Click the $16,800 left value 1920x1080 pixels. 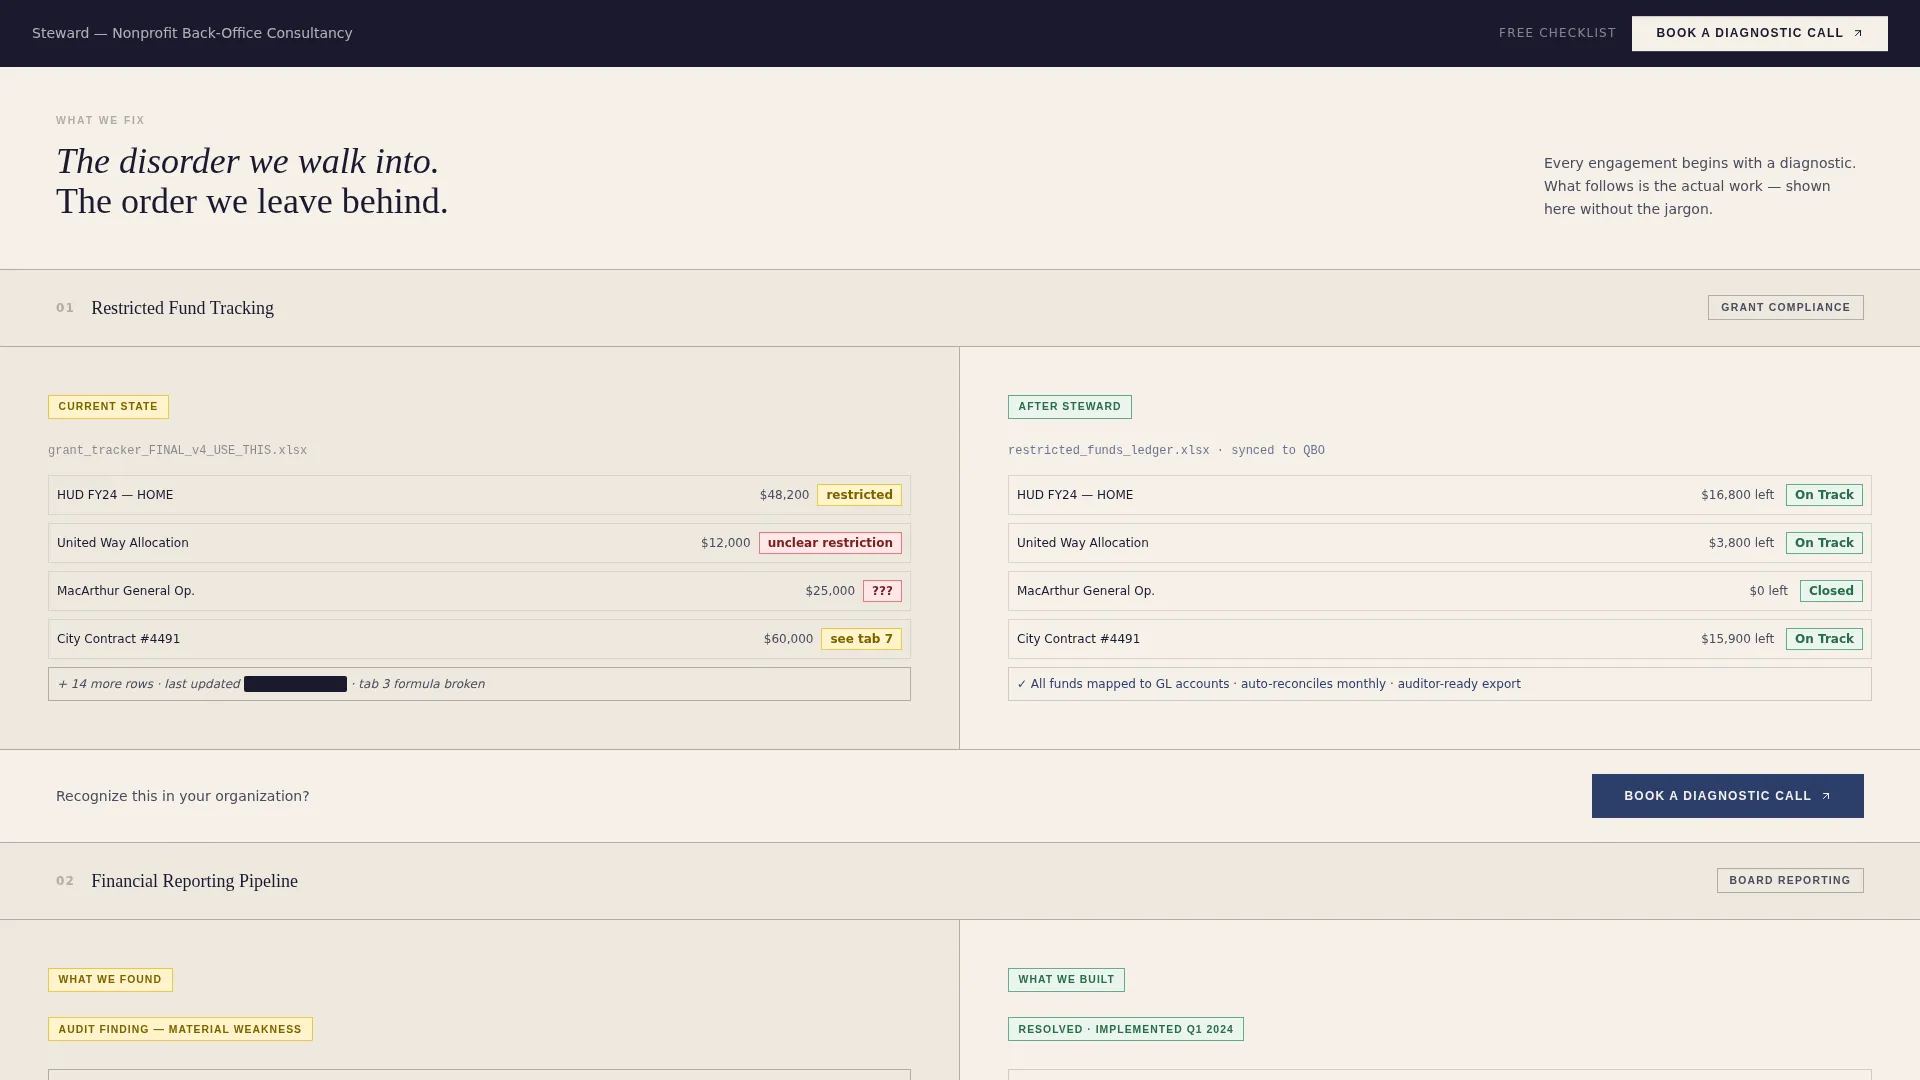[x=1737, y=495]
